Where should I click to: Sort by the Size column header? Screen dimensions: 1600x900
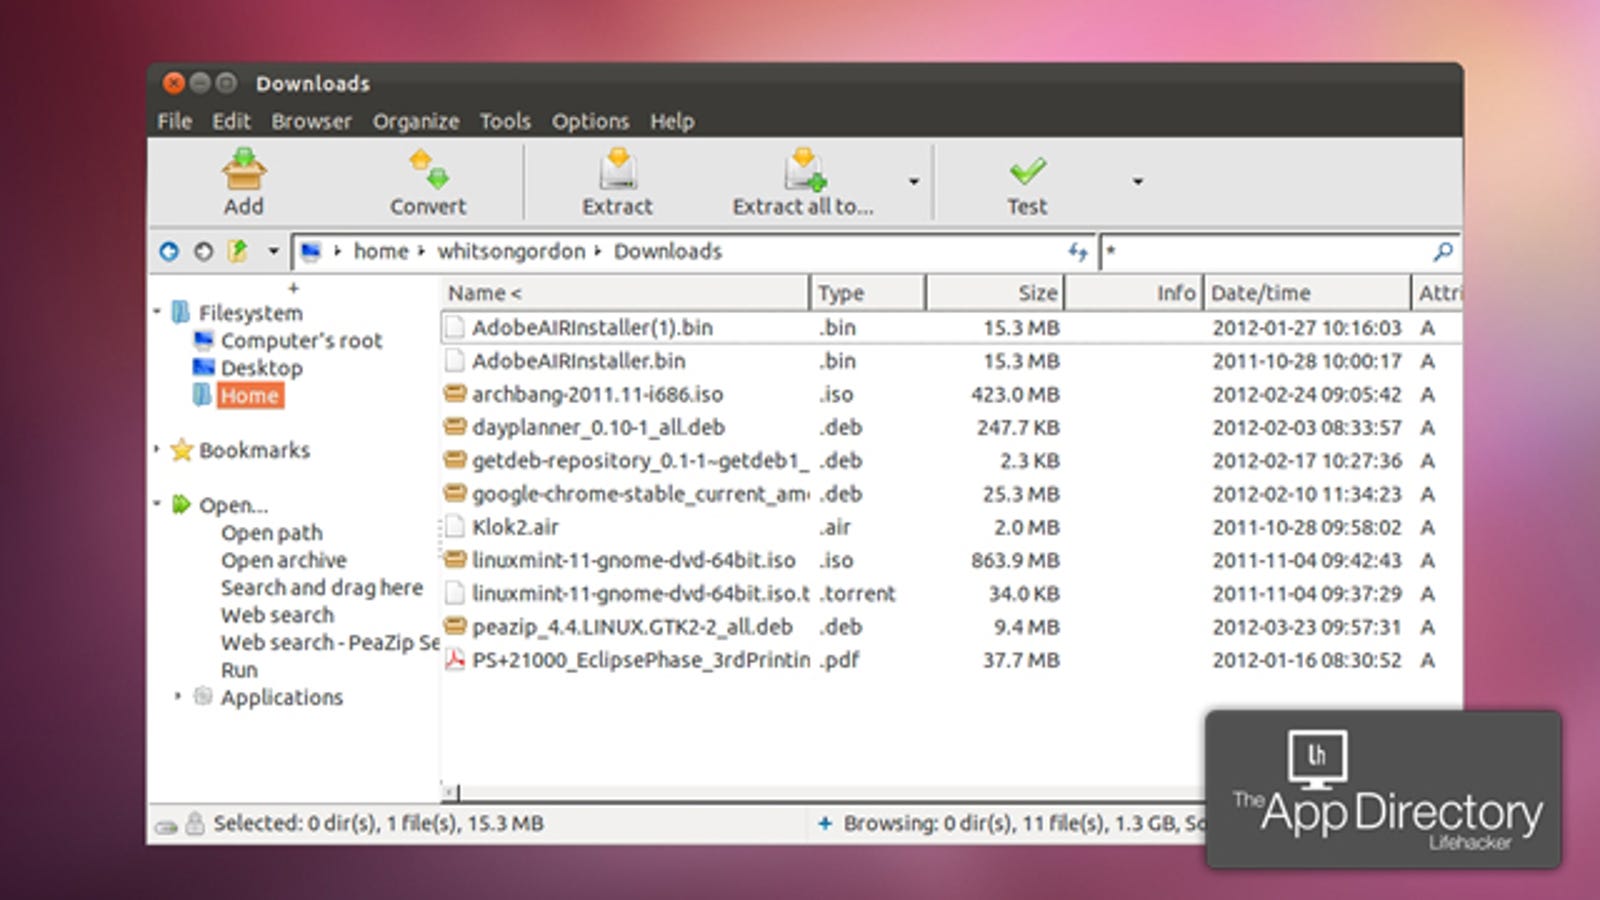tap(995, 293)
